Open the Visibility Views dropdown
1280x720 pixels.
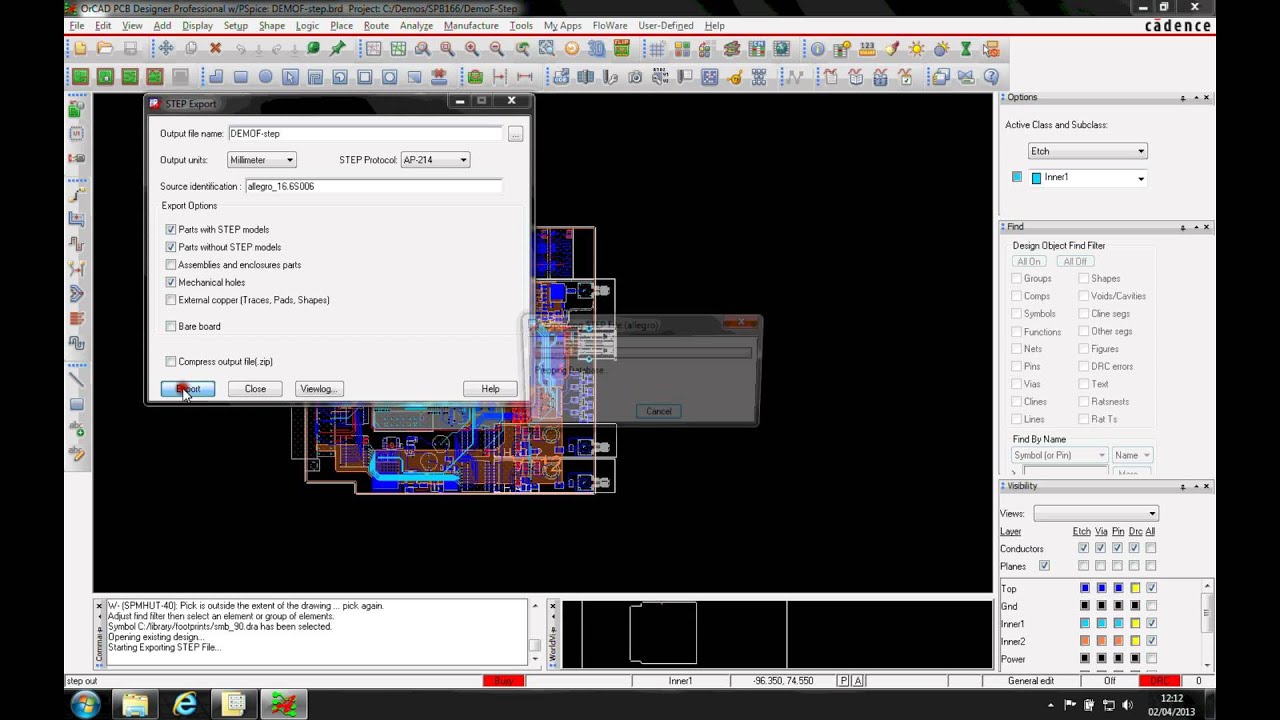point(1096,513)
